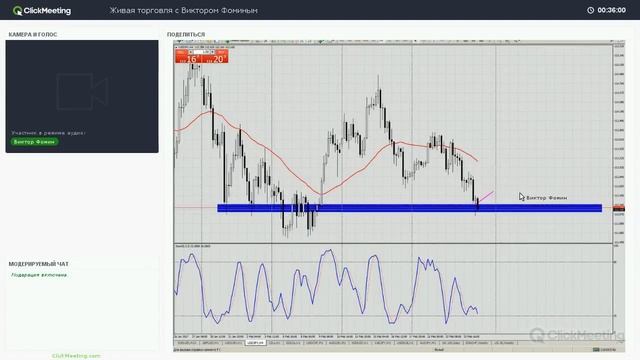Select the webinar title "Живая торговля с Виктором Фоминым"
This screenshot has width=640, height=360.
click(x=184, y=11)
